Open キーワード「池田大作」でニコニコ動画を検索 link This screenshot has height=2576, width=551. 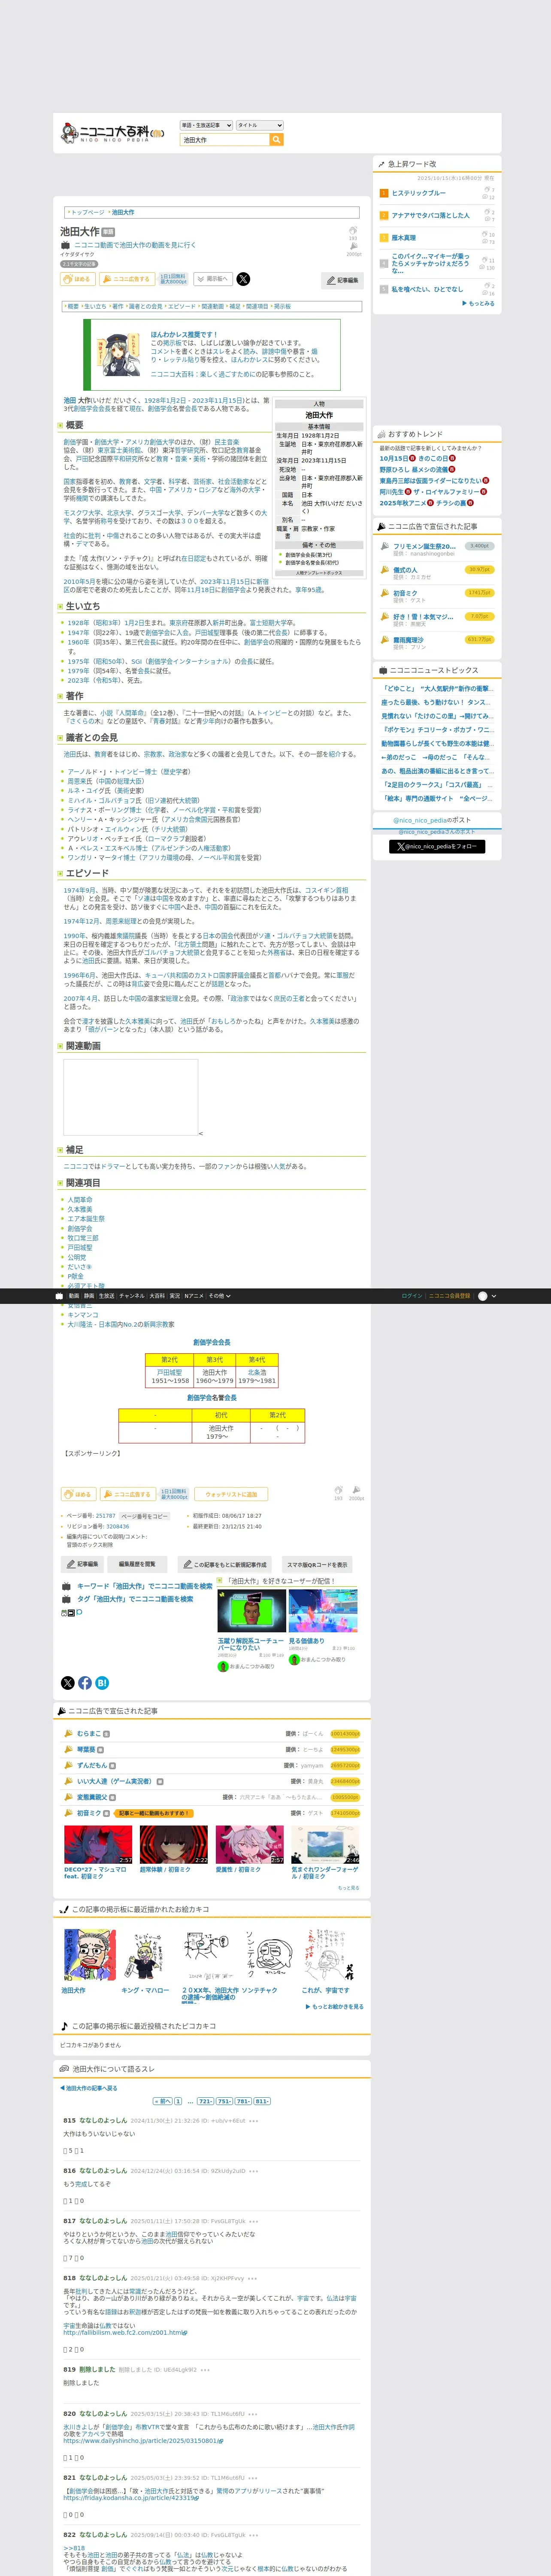145,1586
